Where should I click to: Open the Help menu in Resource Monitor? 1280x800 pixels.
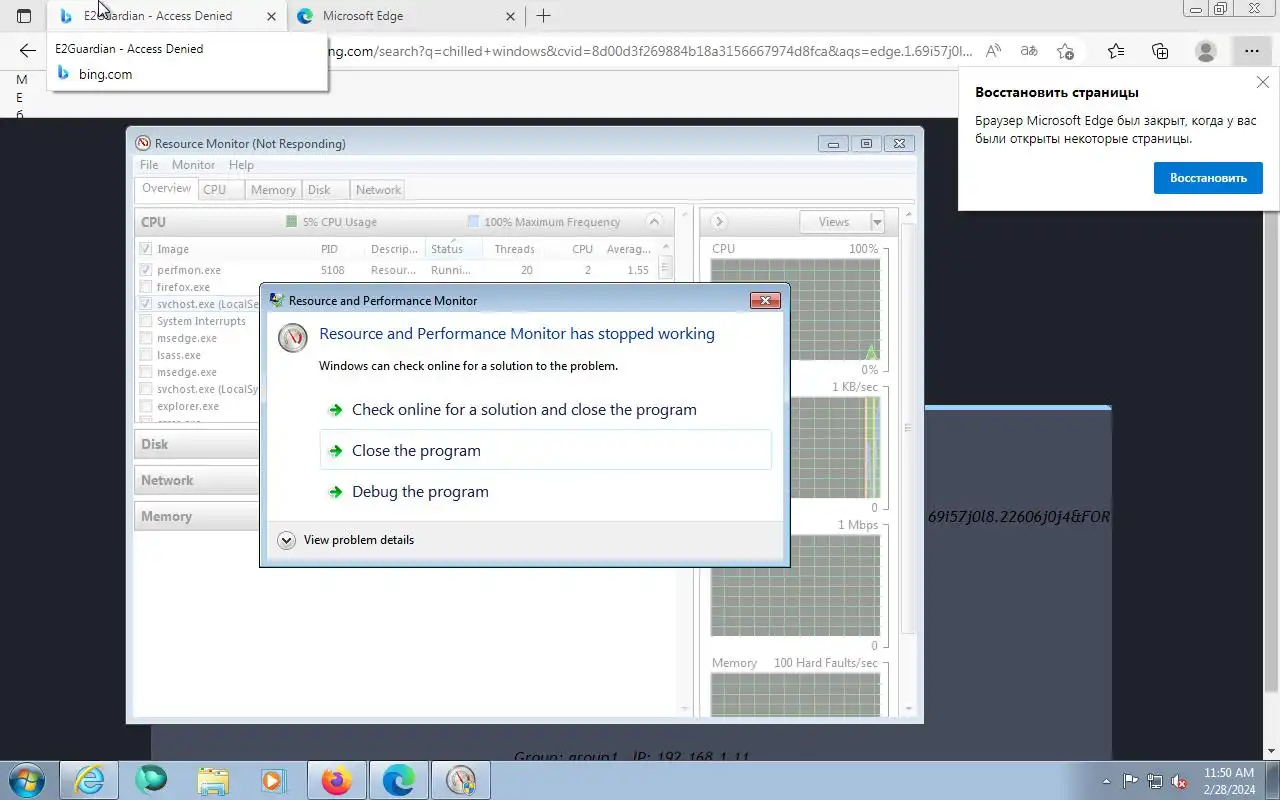point(241,165)
